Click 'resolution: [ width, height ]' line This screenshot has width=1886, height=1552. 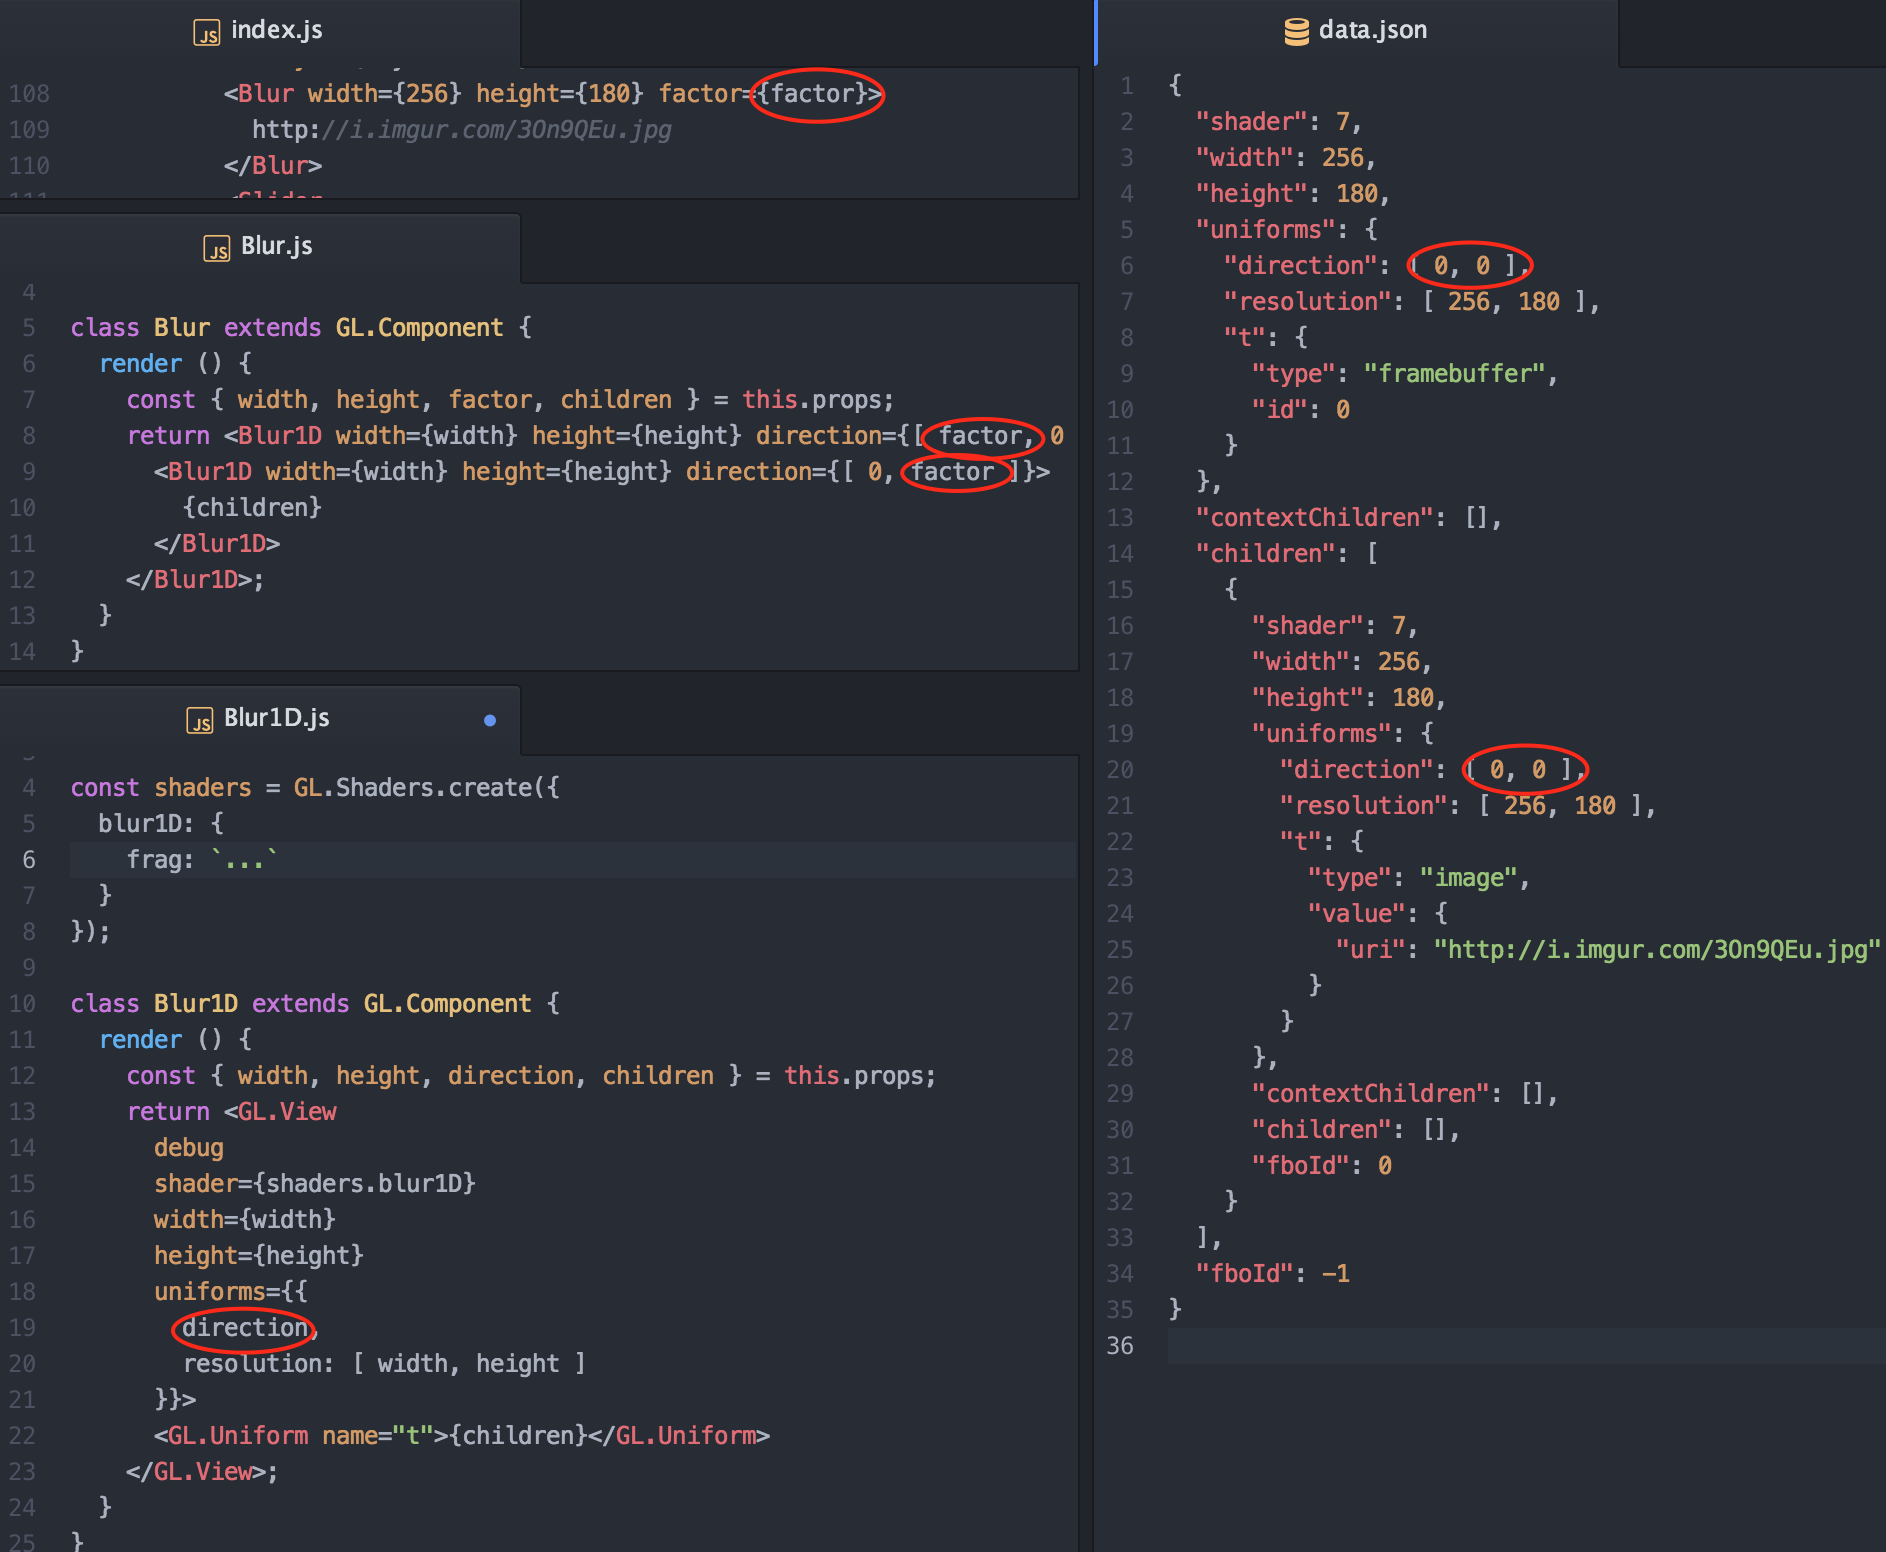pos(384,1364)
